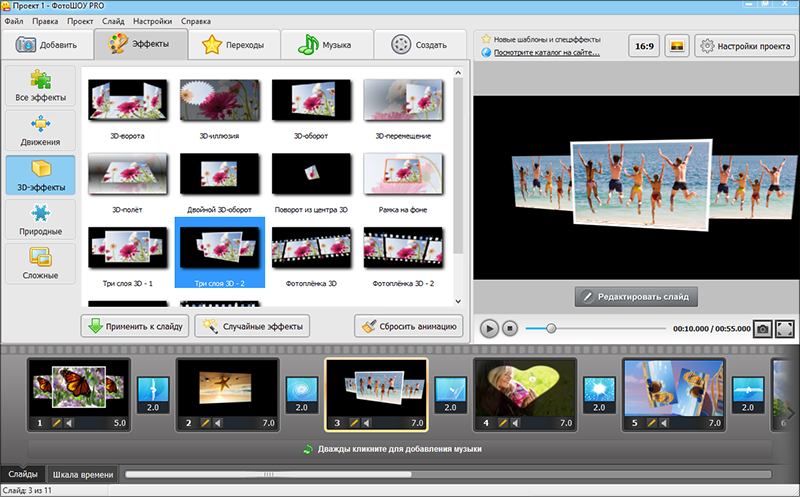800x497 pixels.
Task: Choose the 3D-иллюзия effect thumbnail
Action: click(219, 100)
